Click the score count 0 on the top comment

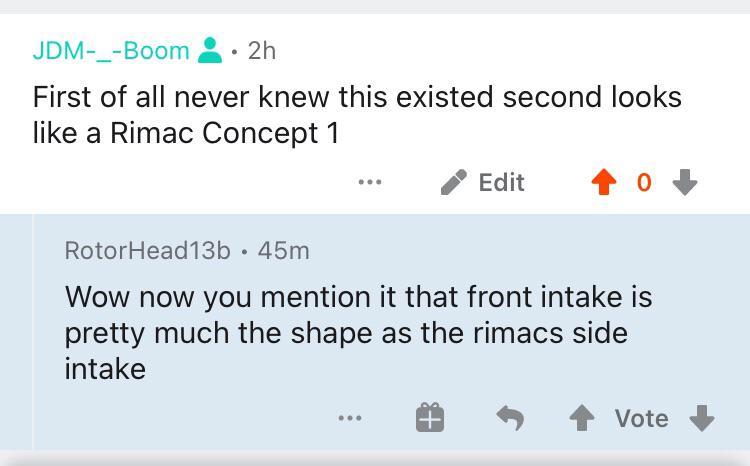(644, 182)
